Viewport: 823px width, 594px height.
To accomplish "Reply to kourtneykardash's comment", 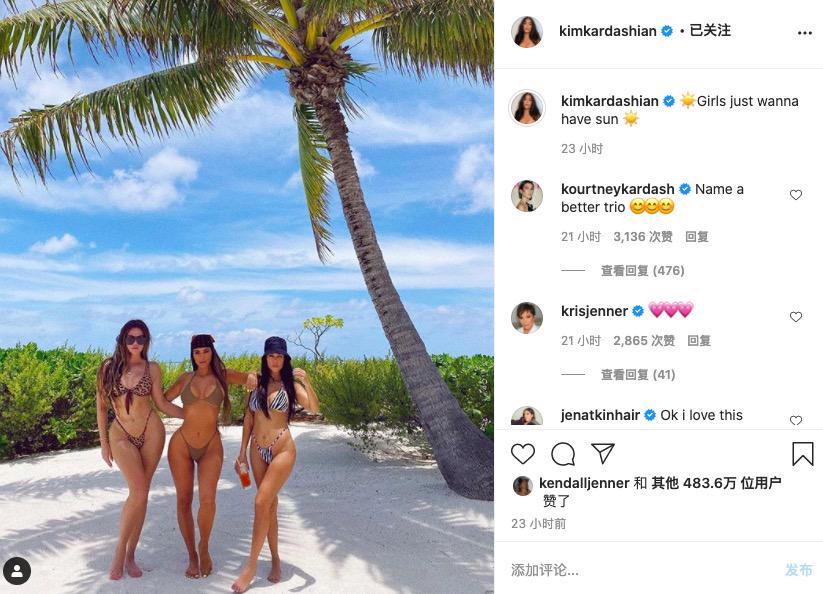I will click(x=697, y=237).
